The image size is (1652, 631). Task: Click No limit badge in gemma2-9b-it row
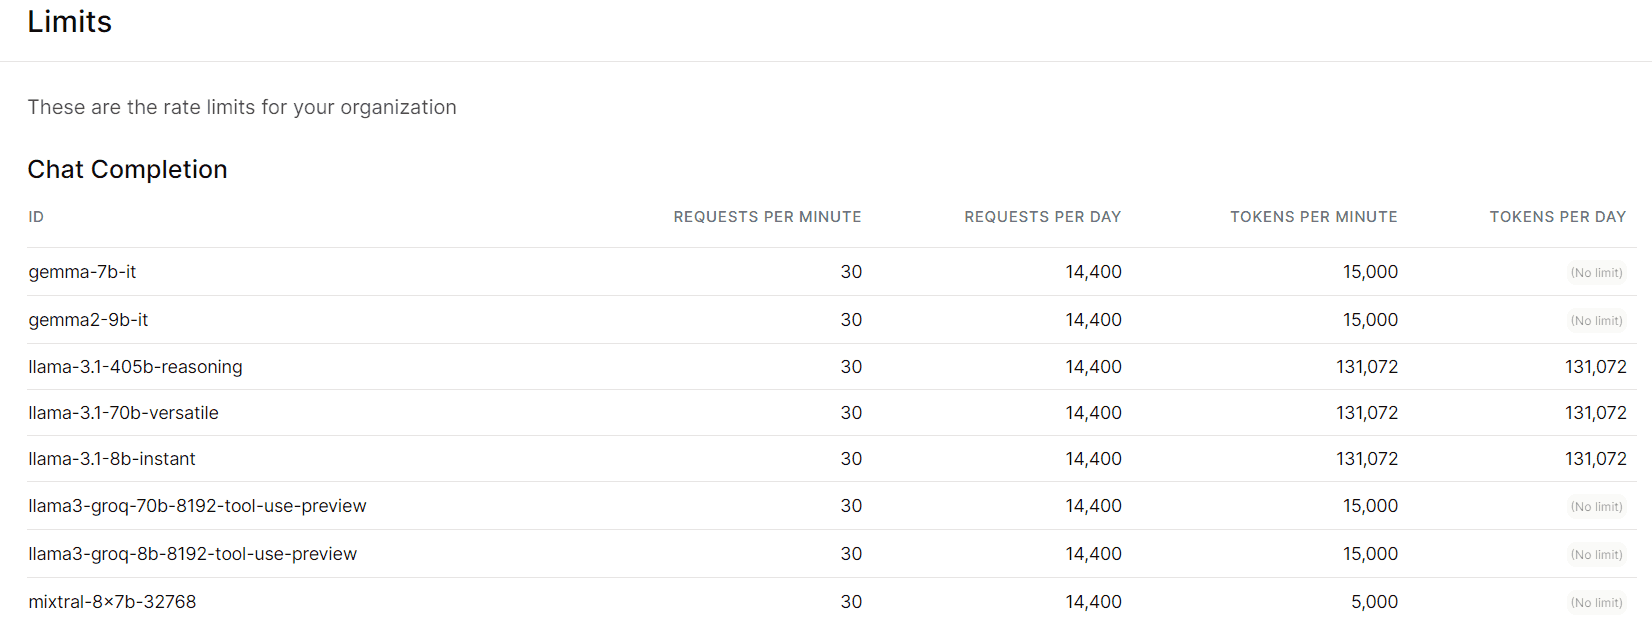coord(1597,321)
